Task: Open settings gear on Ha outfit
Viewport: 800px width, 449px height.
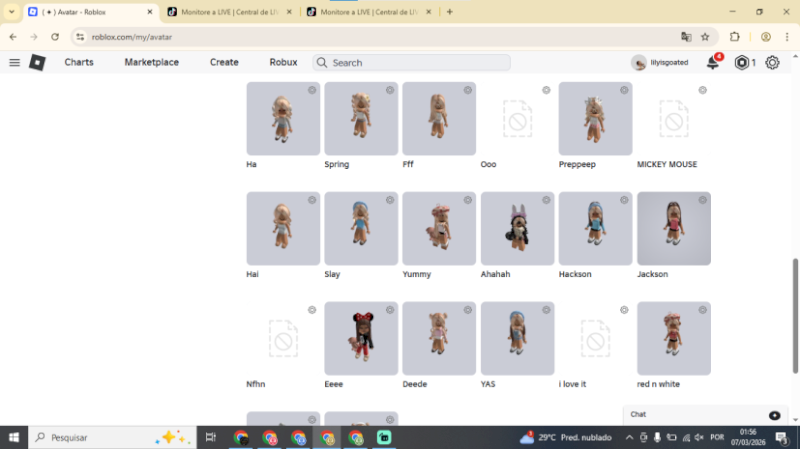Action: click(x=312, y=90)
